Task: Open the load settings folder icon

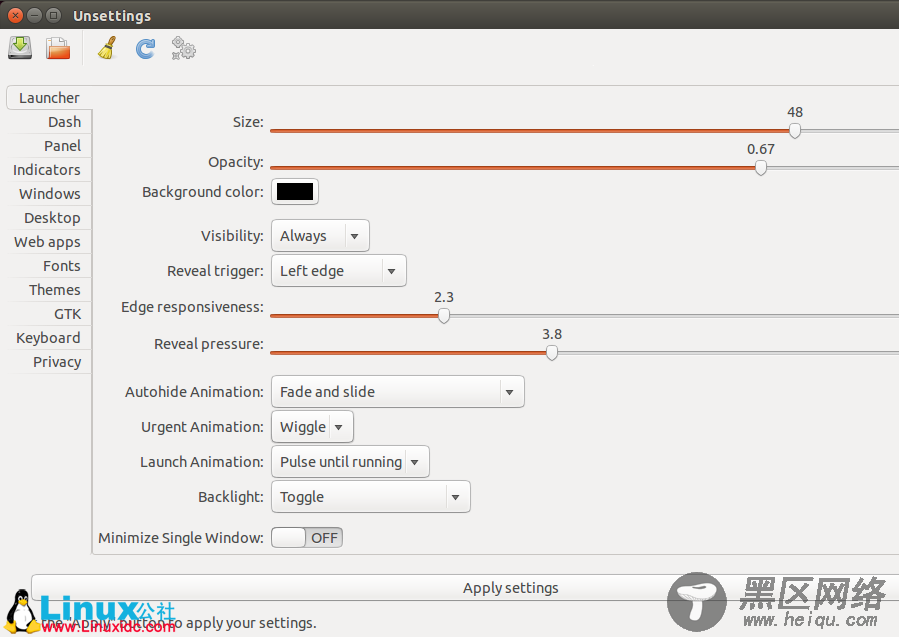Action: click(58, 48)
